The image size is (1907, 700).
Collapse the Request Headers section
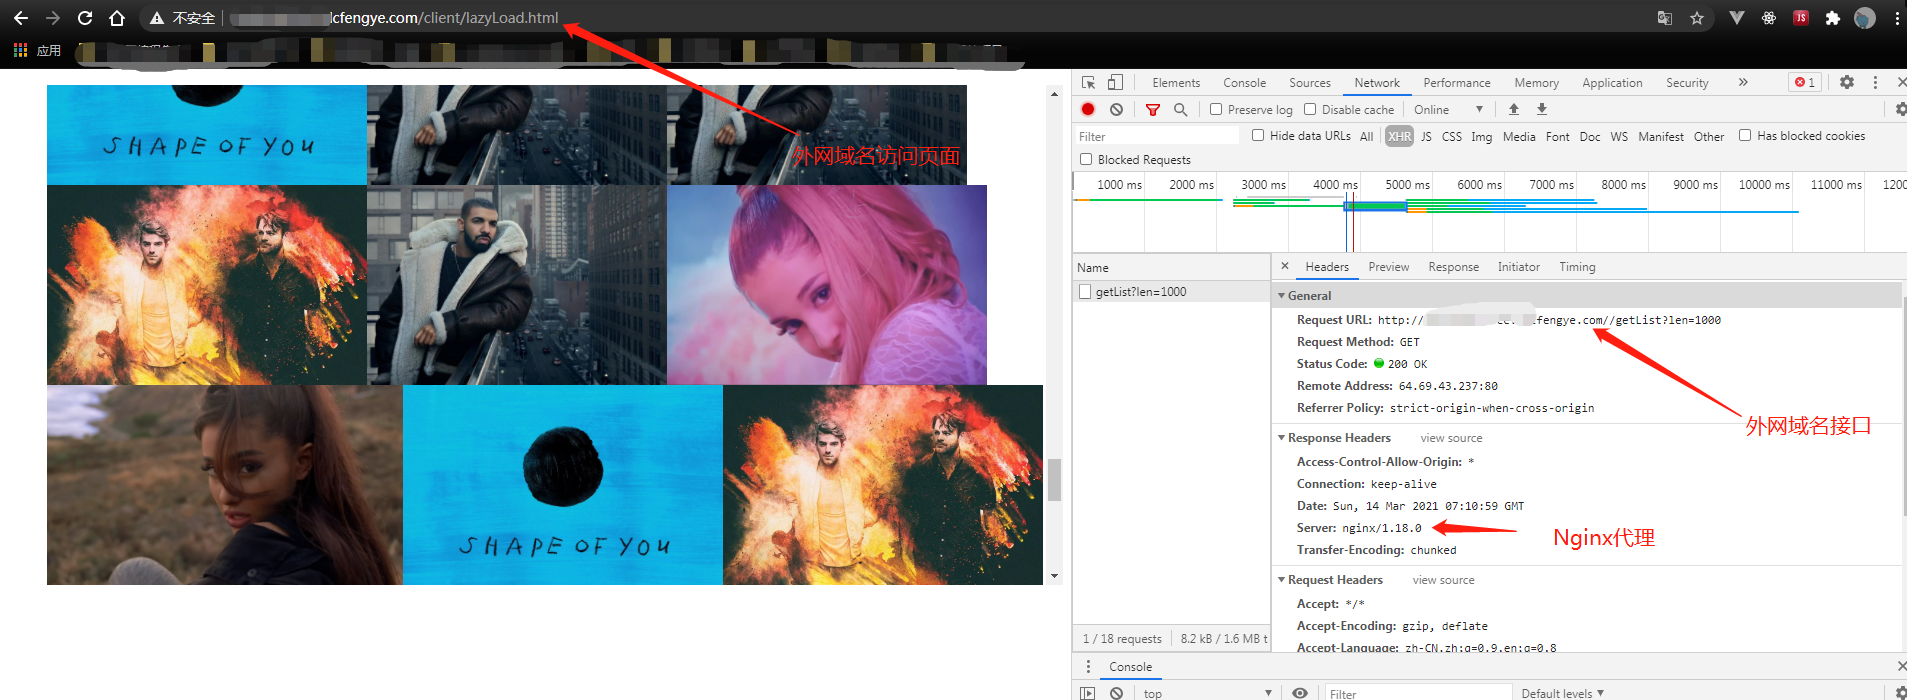click(x=1282, y=579)
